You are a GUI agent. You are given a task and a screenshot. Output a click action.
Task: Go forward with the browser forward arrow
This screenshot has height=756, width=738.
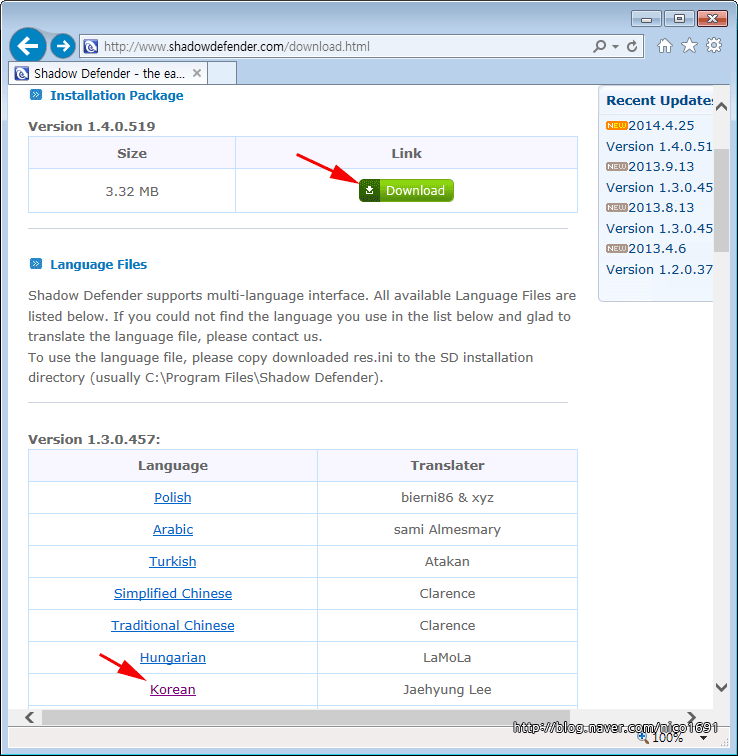tap(63, 46)
